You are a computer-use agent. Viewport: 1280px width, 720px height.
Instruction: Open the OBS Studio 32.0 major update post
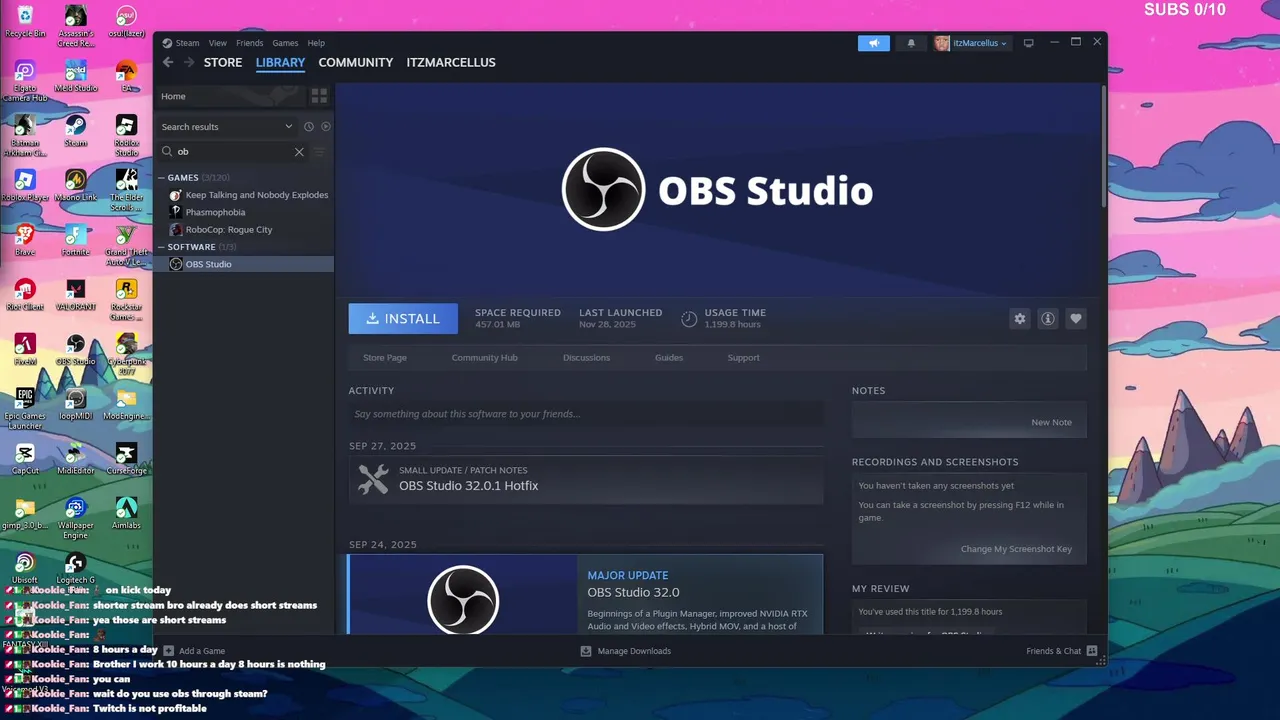(586, 594)
